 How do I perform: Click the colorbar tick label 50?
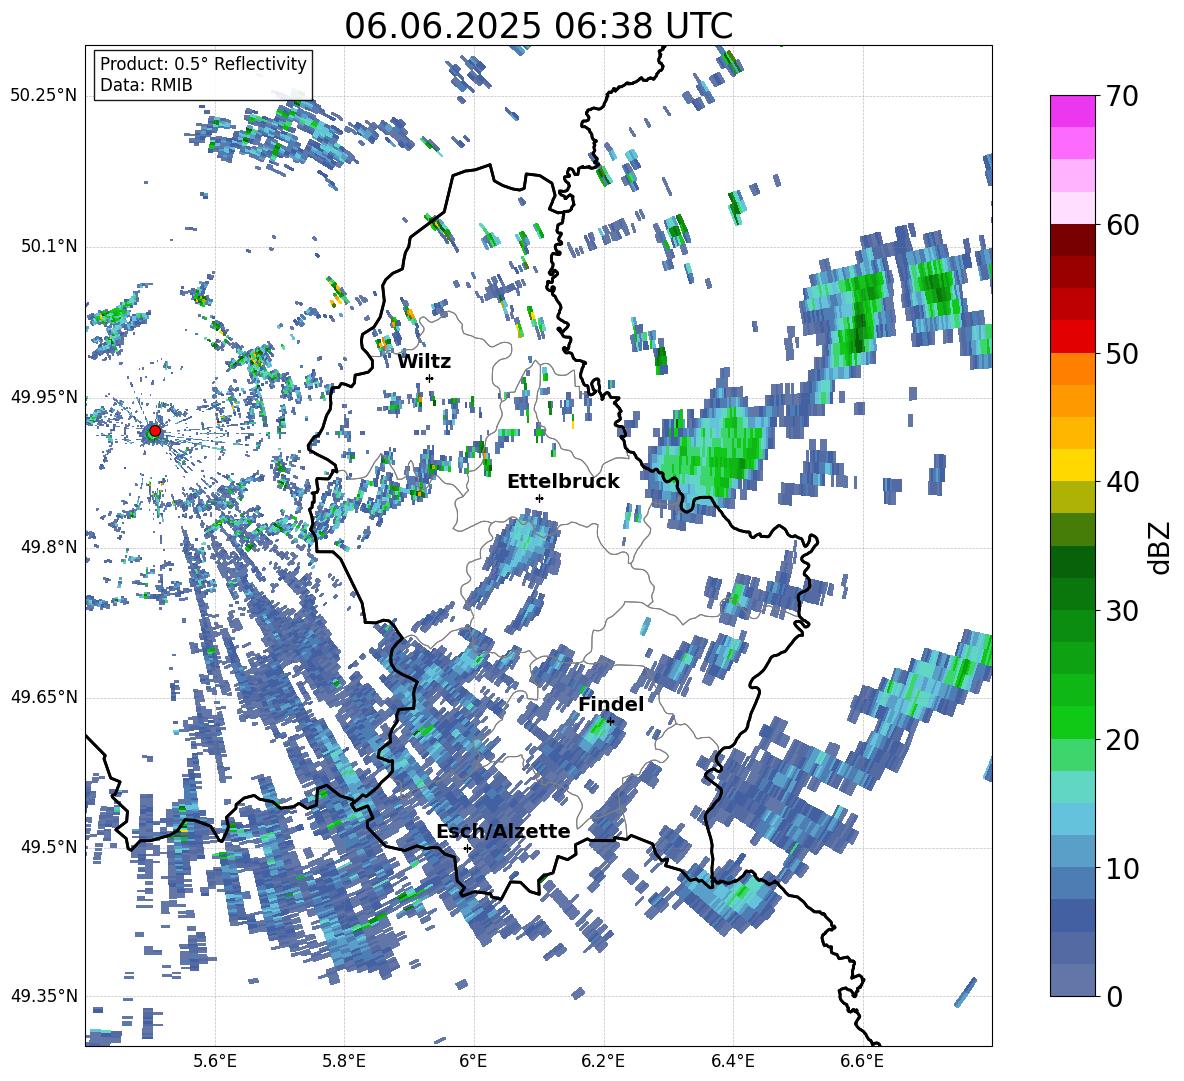1121,353
